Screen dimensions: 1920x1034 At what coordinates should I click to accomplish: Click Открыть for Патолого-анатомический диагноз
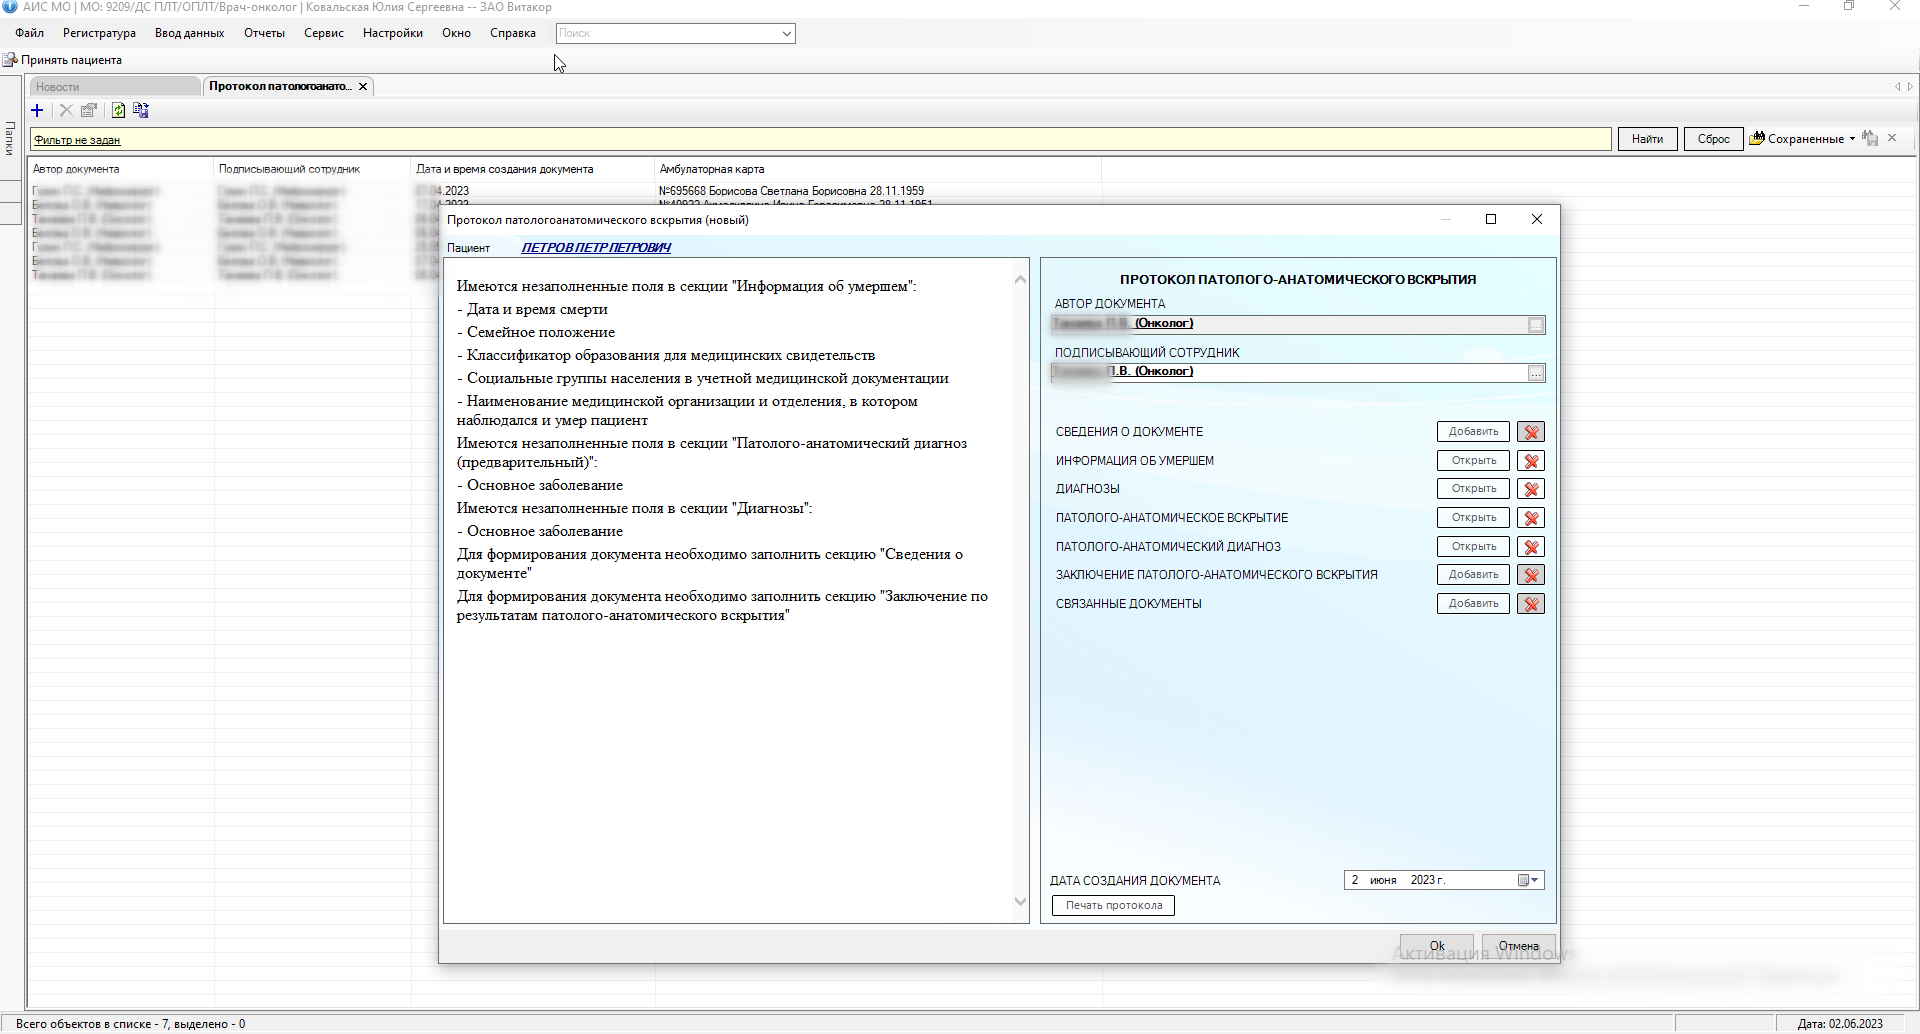click(1473, 547)
